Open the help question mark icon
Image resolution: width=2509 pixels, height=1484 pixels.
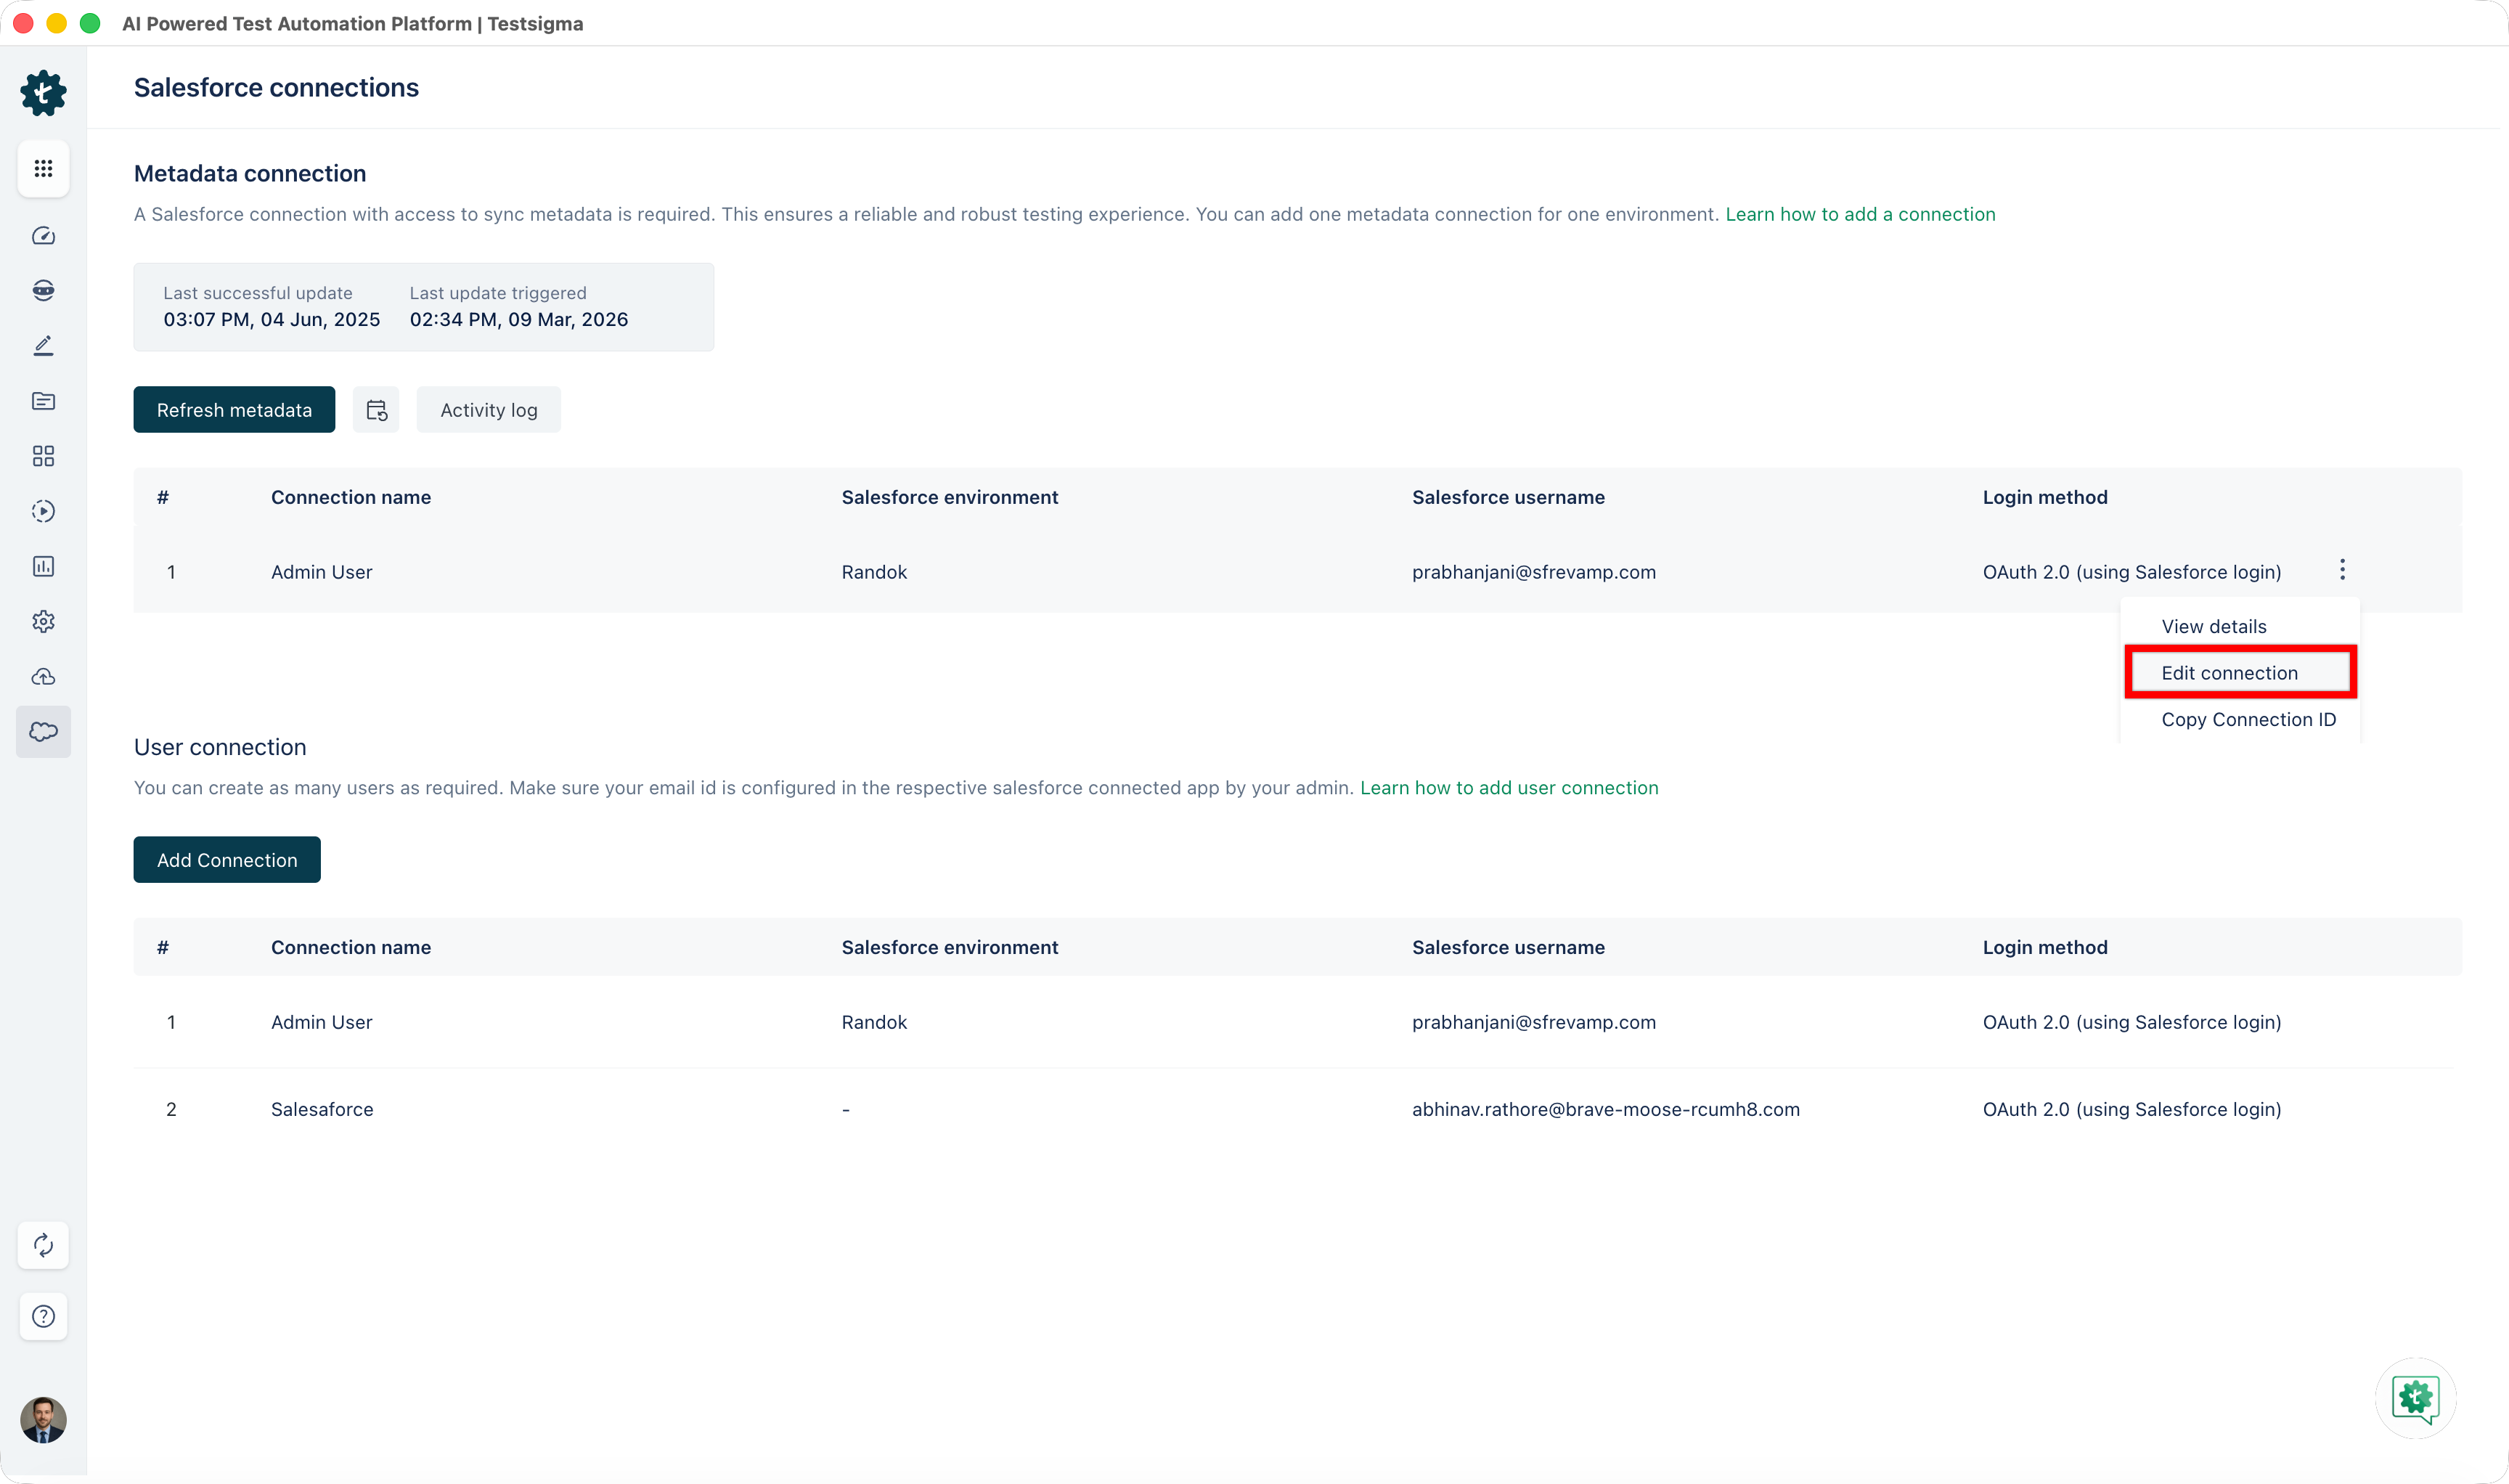coord(43,1316)
